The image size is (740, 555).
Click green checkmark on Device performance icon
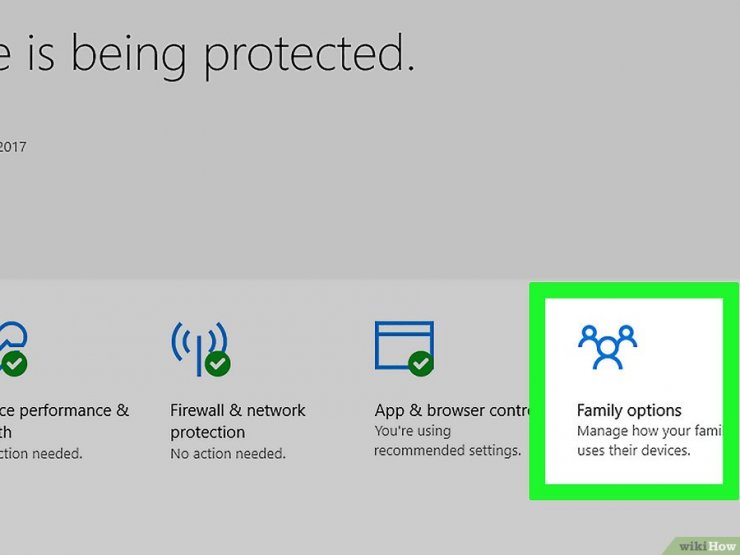pos(14,364)
